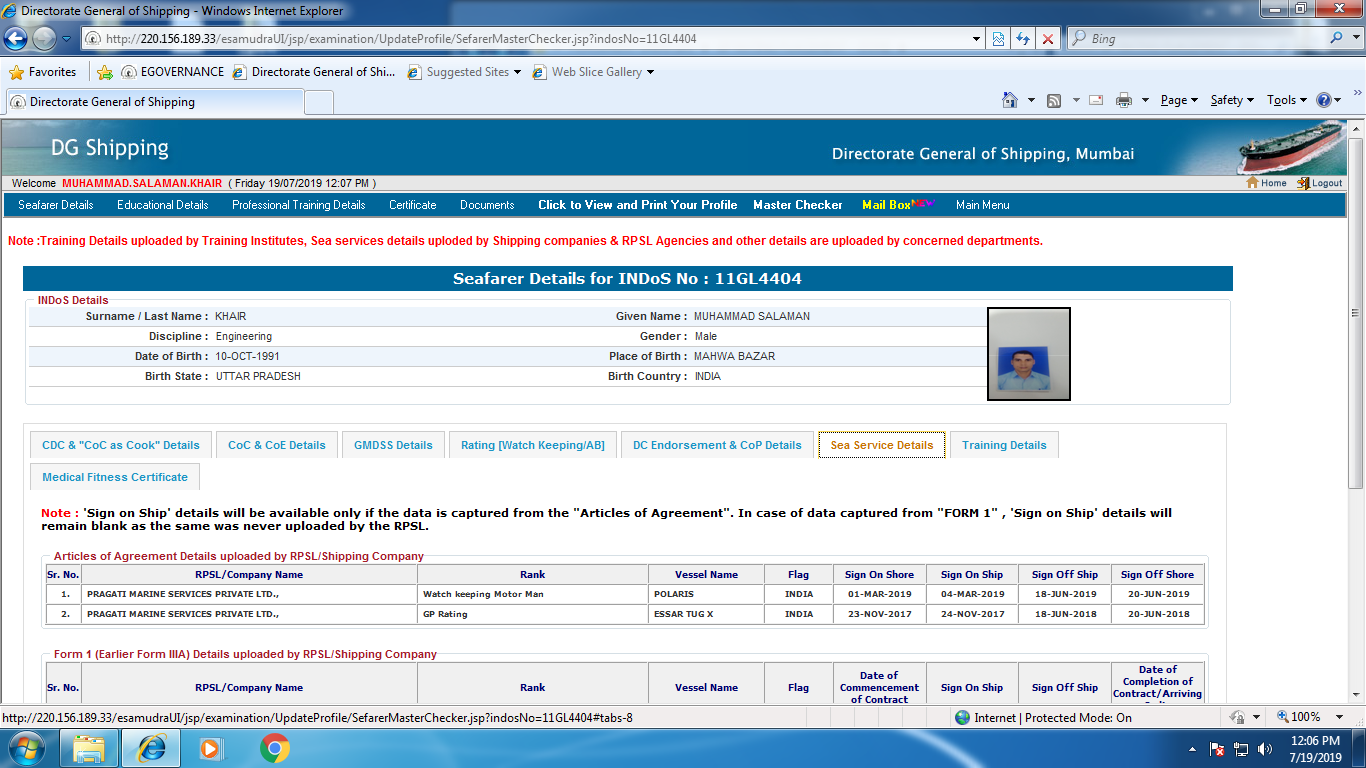Open the Favorites star button
This screenshot has width=1366, height=768.
[43, 72]
